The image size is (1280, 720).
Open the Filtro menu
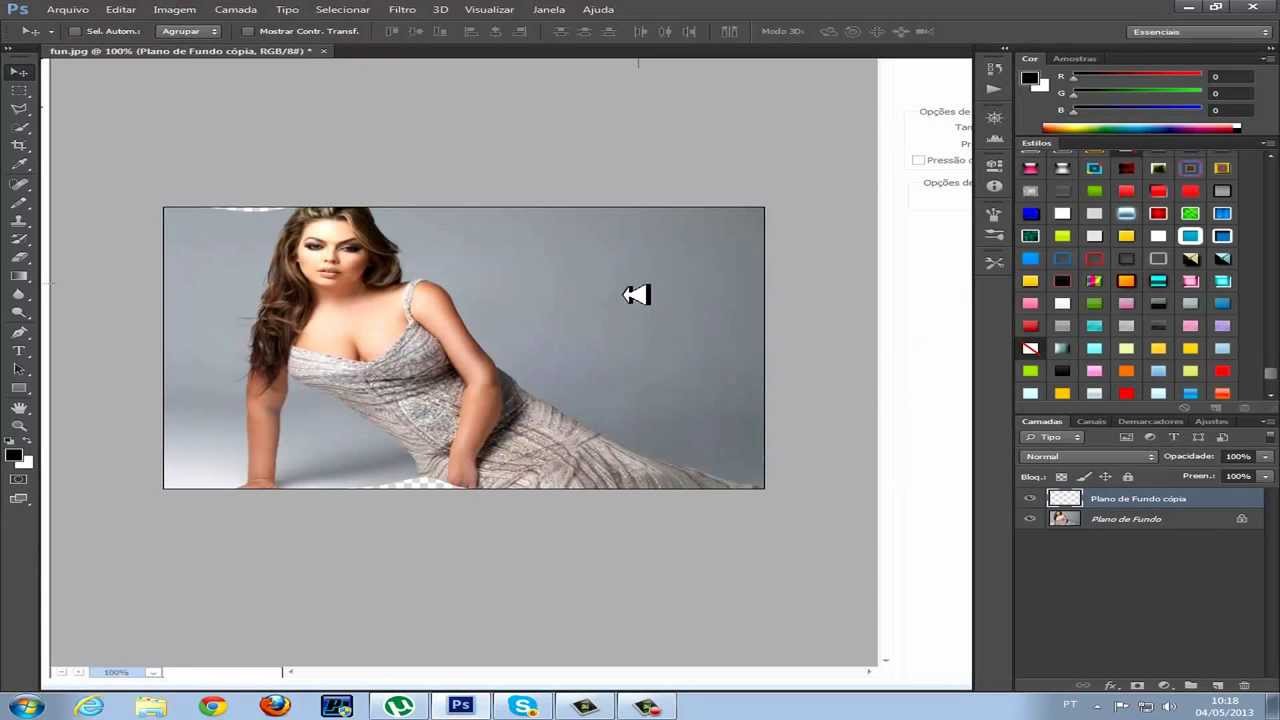402,9
